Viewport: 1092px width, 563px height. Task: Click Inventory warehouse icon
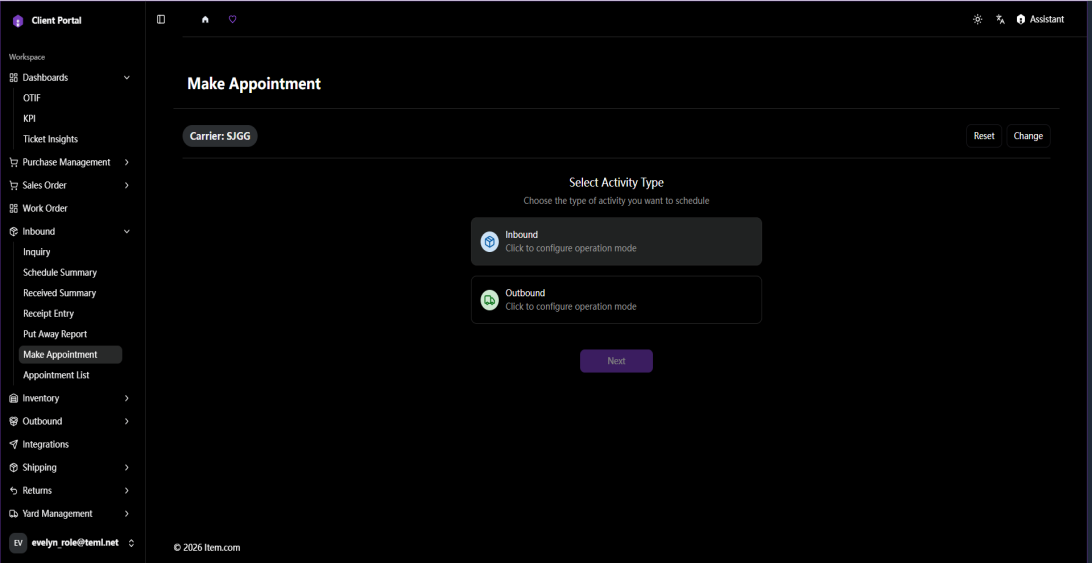click(13, 399)
